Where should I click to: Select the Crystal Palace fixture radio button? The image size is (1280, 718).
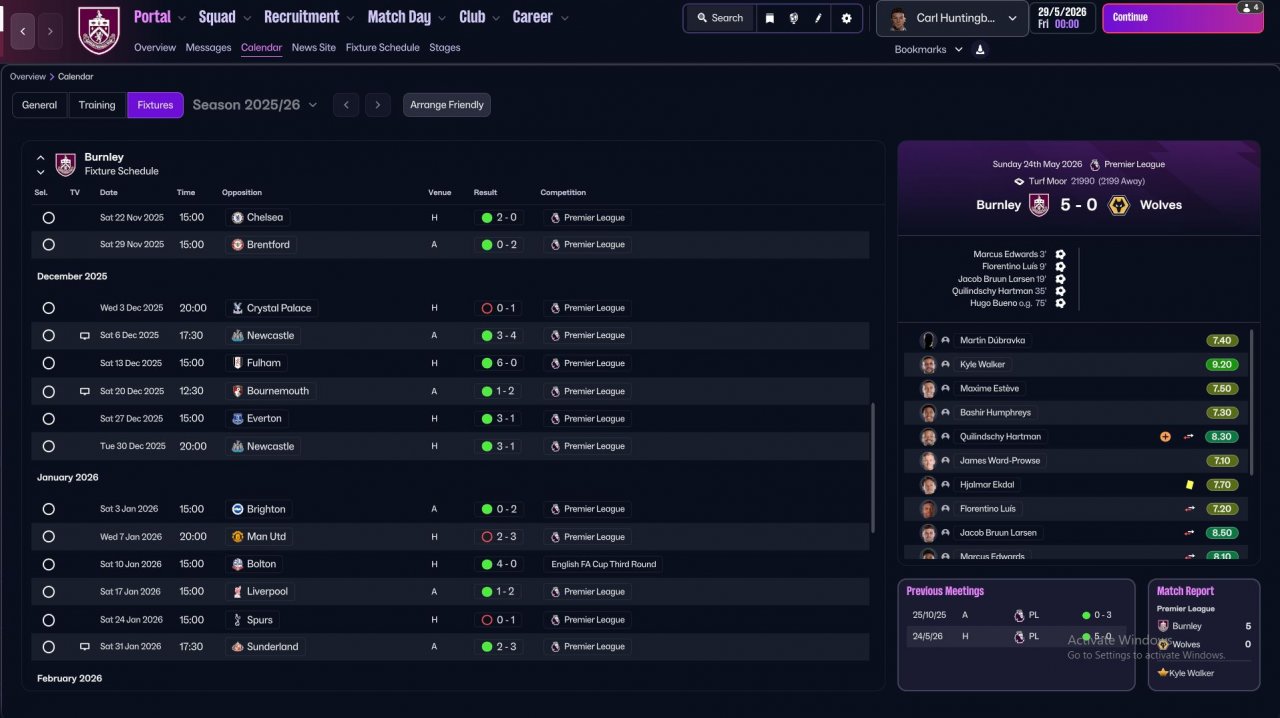(48, 308)
